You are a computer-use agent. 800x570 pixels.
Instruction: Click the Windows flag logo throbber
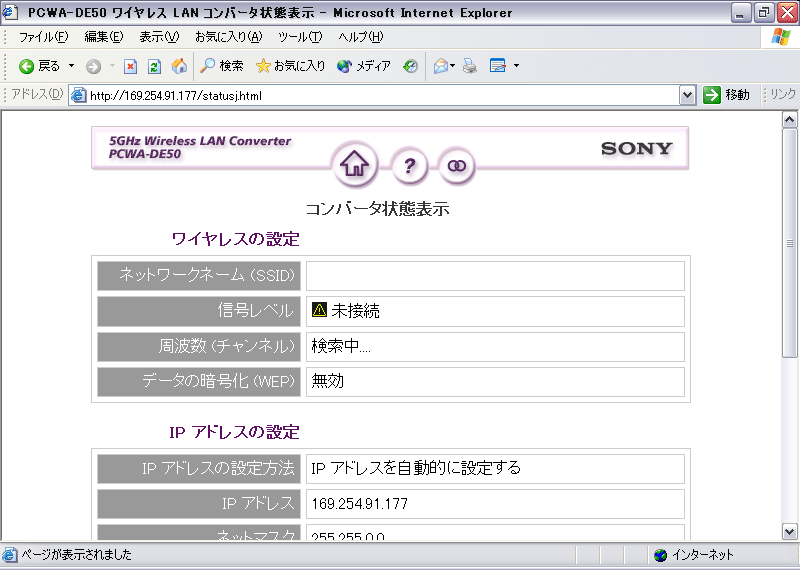click(780, 37)
